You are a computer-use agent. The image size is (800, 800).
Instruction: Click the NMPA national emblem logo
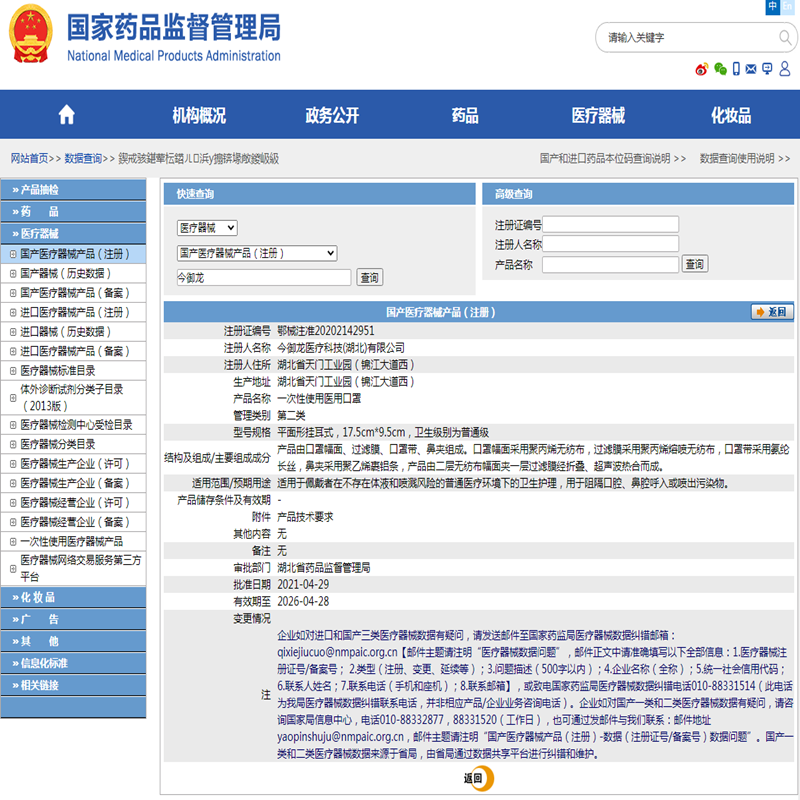click(x=31, y=34)
